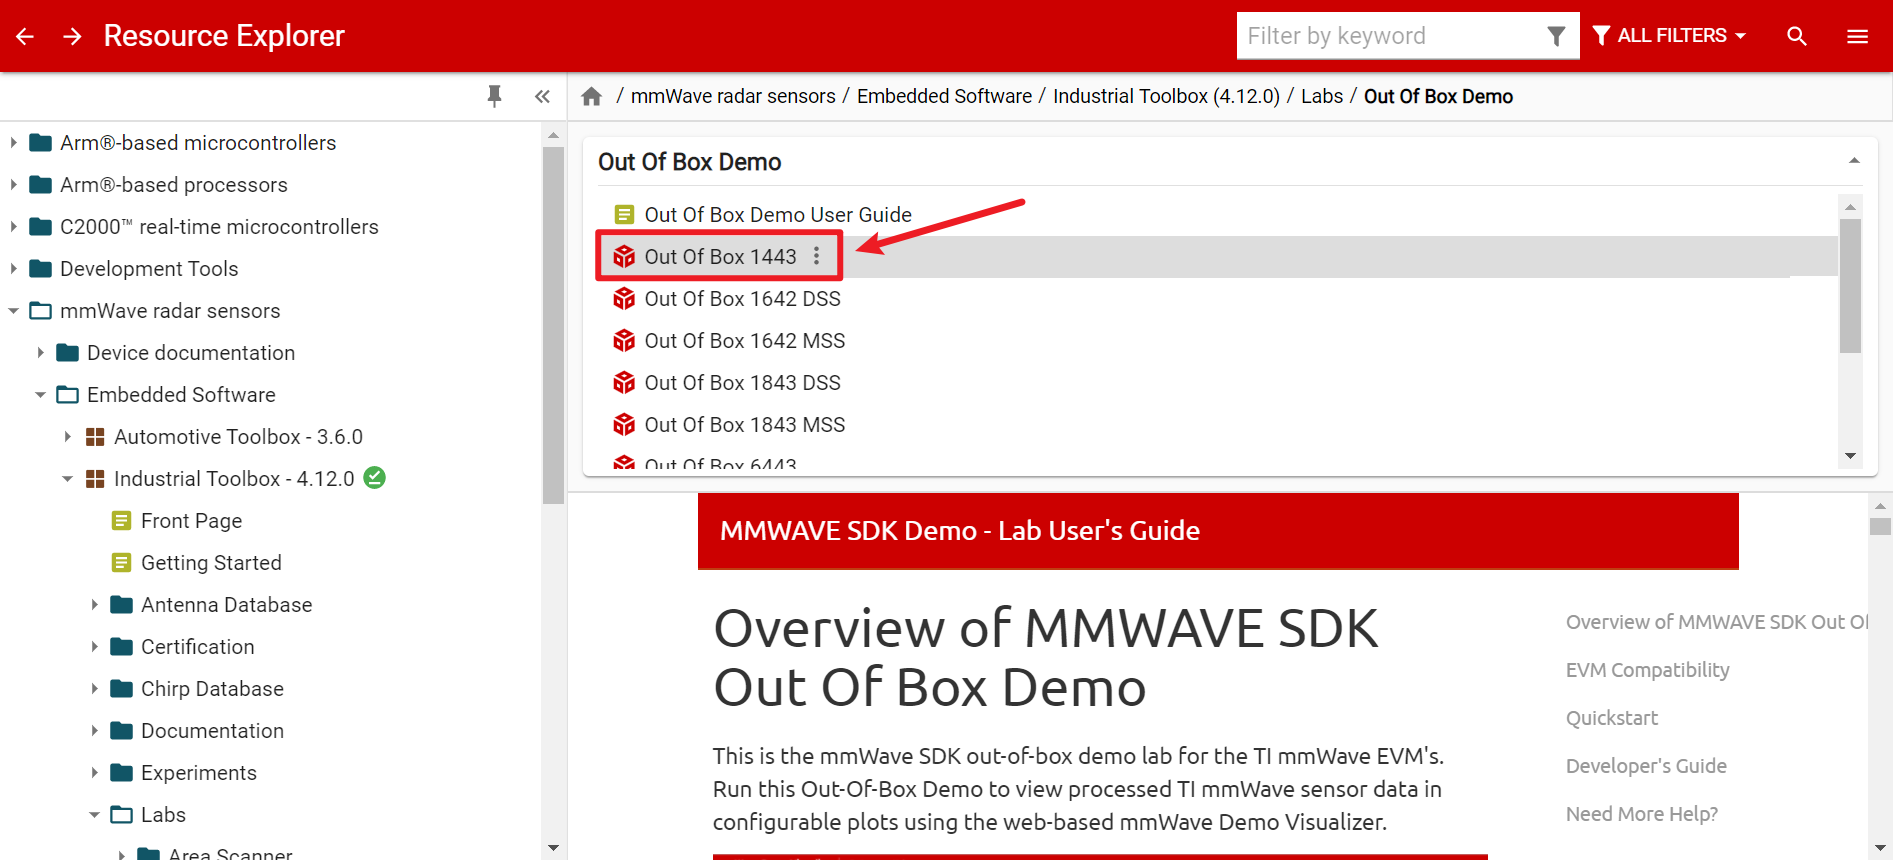Image resolution: width=1893 pixels, height=860 pixels.
Task: Go back with the left arrow icon
Action: coord(25,36)
